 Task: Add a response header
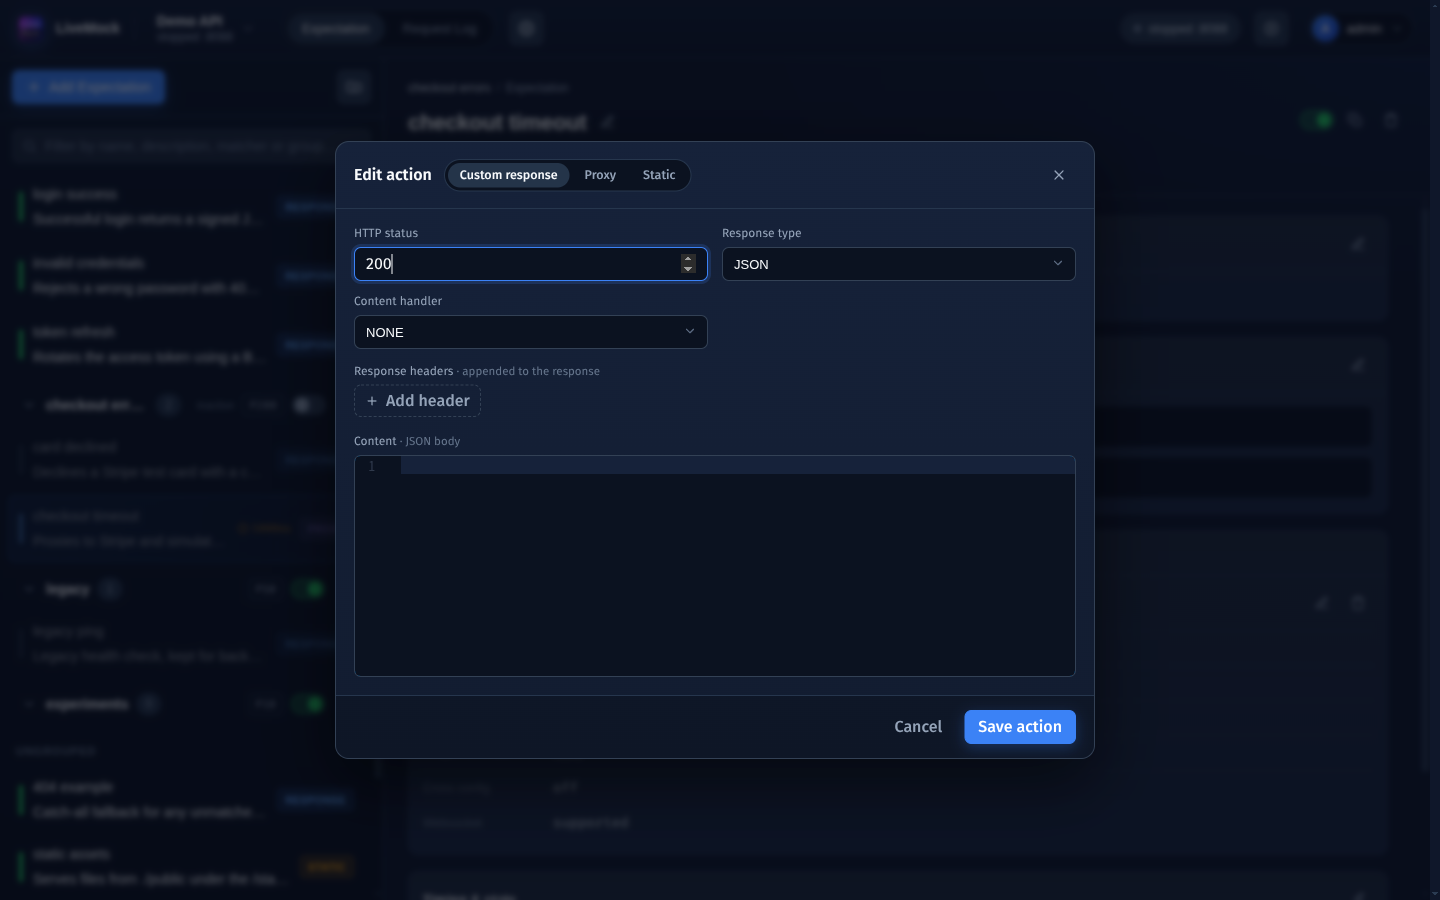(x=418, y=401)
